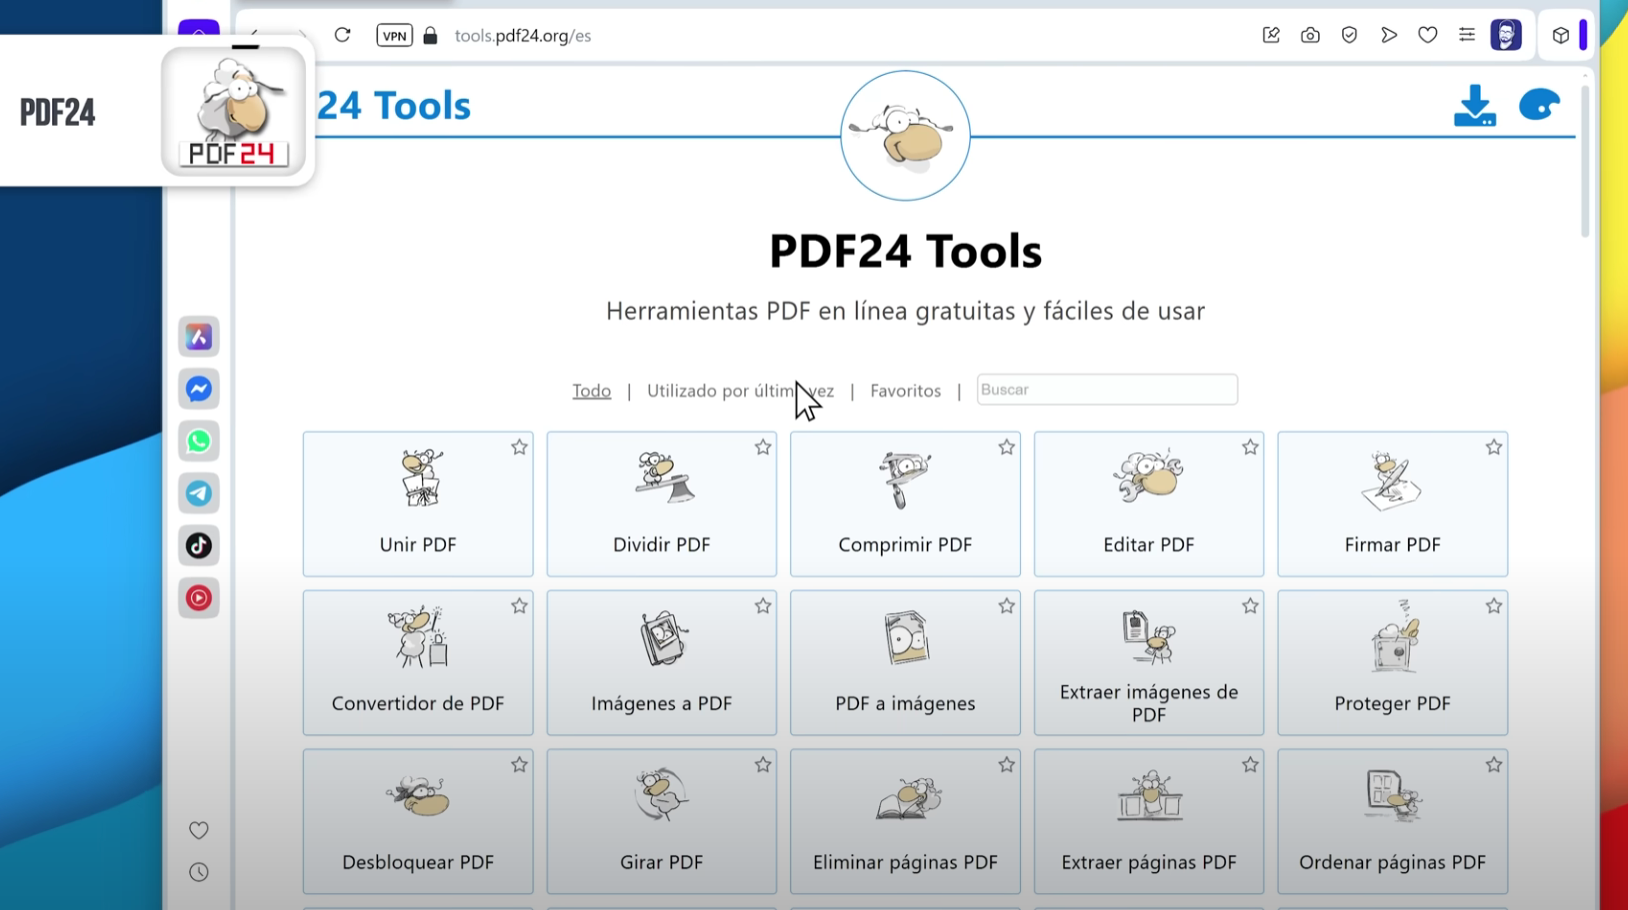Open WhatsApp in the browser sidebar

[199, 441]
